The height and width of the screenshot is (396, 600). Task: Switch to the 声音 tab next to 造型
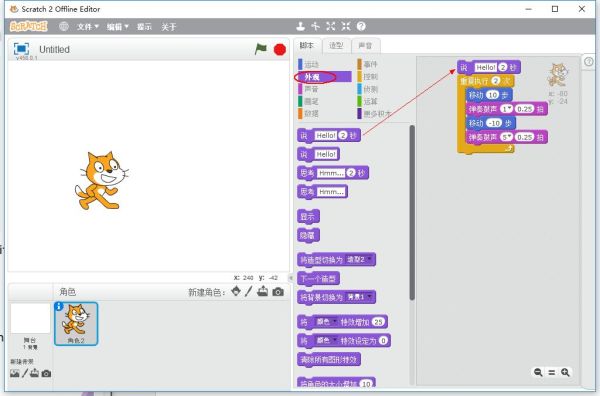tap(365, 46)
